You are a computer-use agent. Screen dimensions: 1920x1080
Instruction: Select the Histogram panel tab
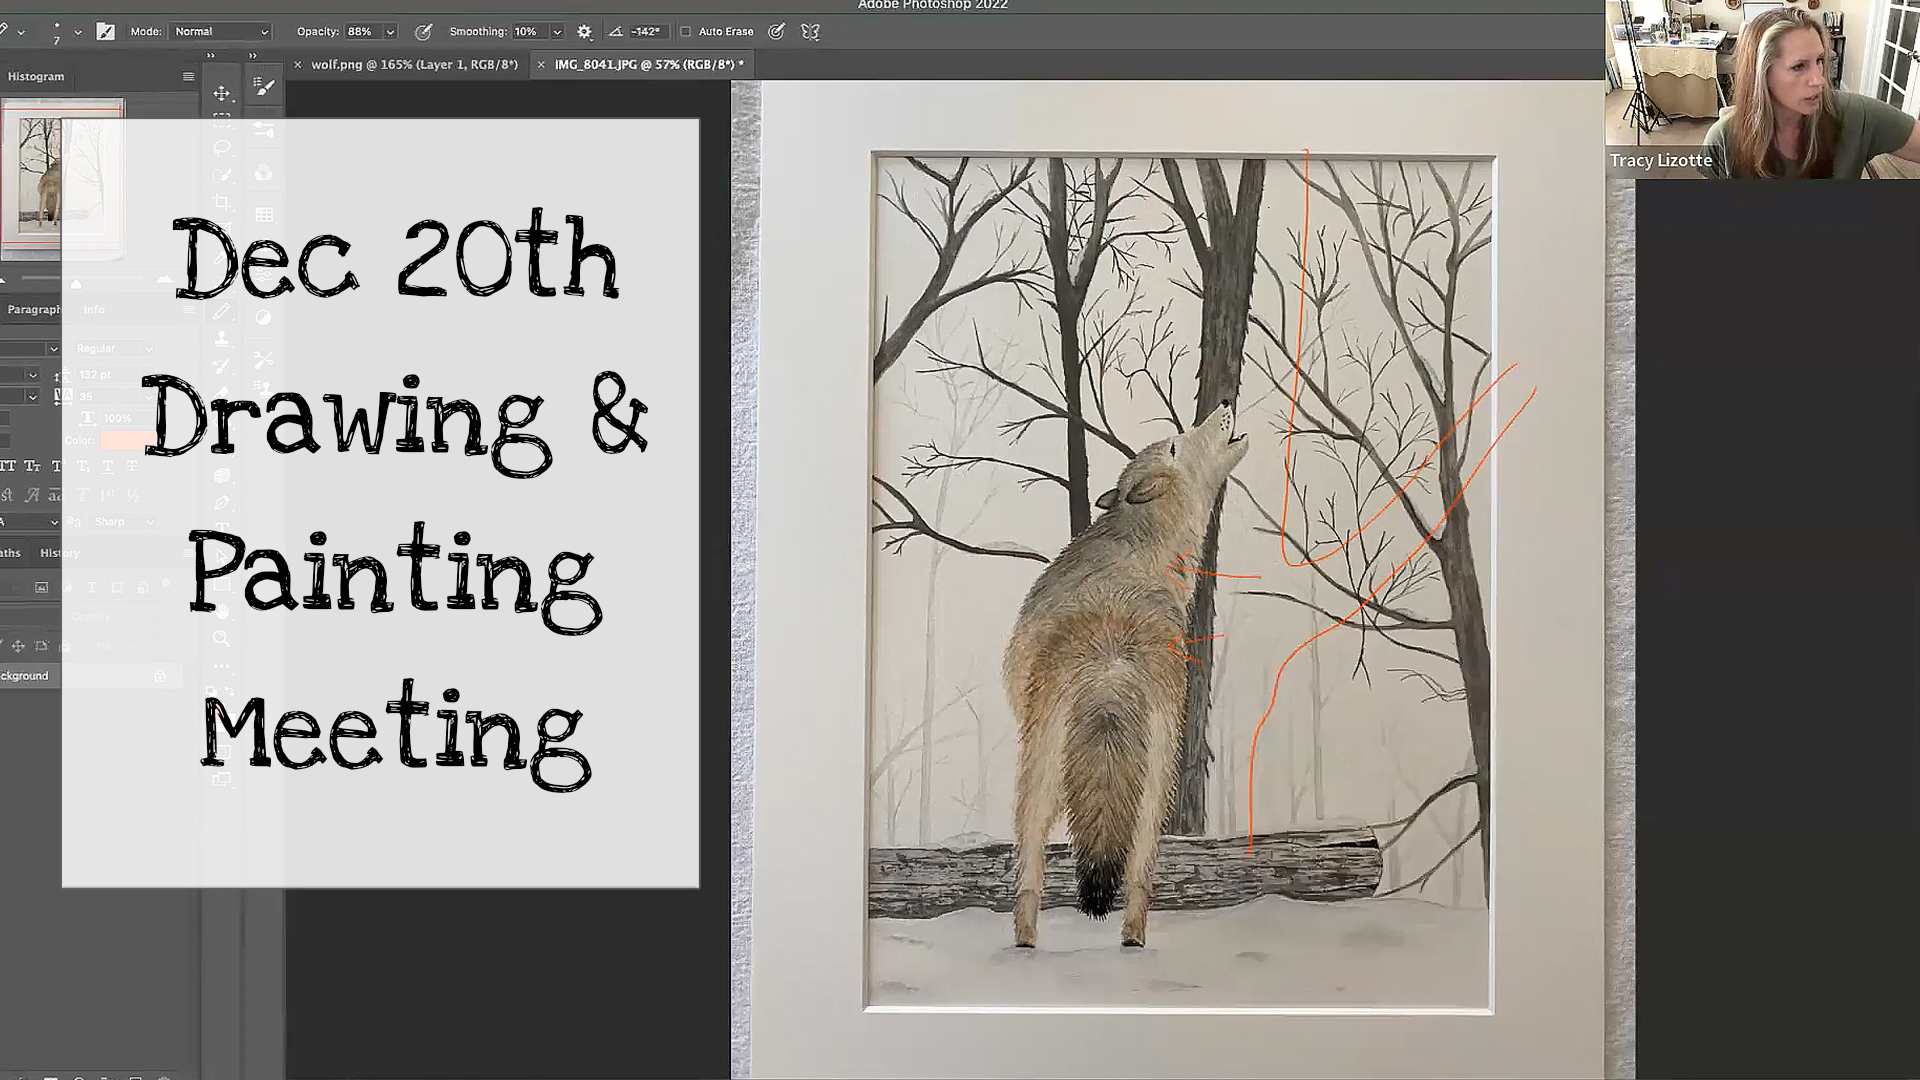36,76
